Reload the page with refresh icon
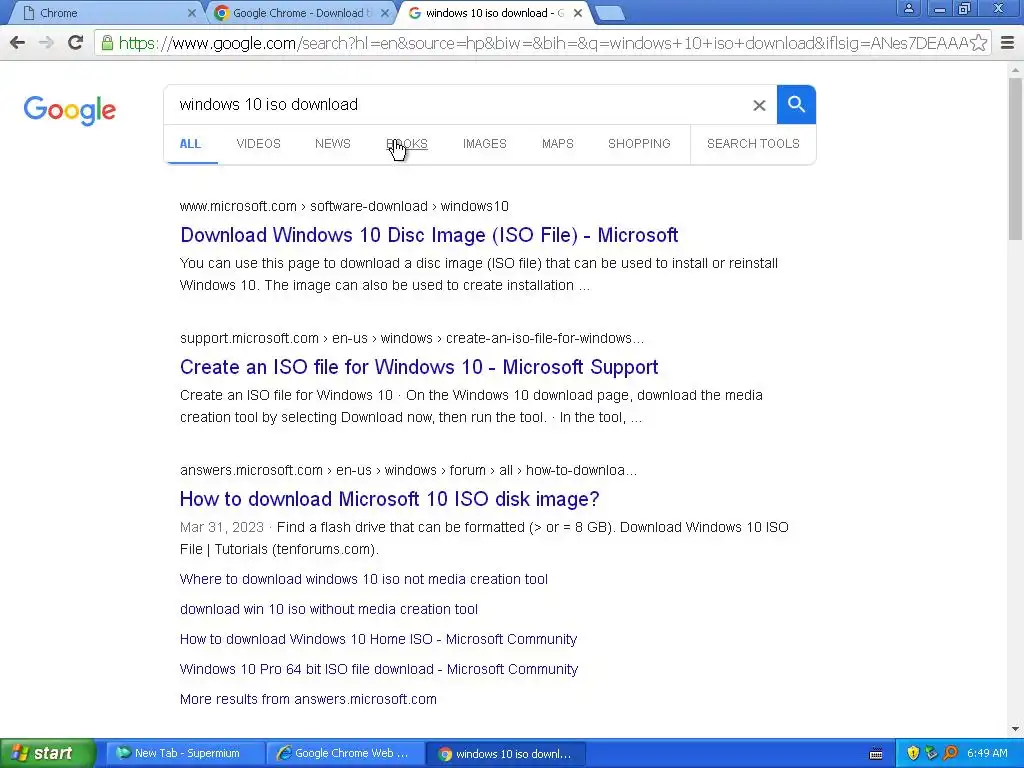The height and width of the screenshot is (768, 1024). pyautogui.click(x=76, y=42)
